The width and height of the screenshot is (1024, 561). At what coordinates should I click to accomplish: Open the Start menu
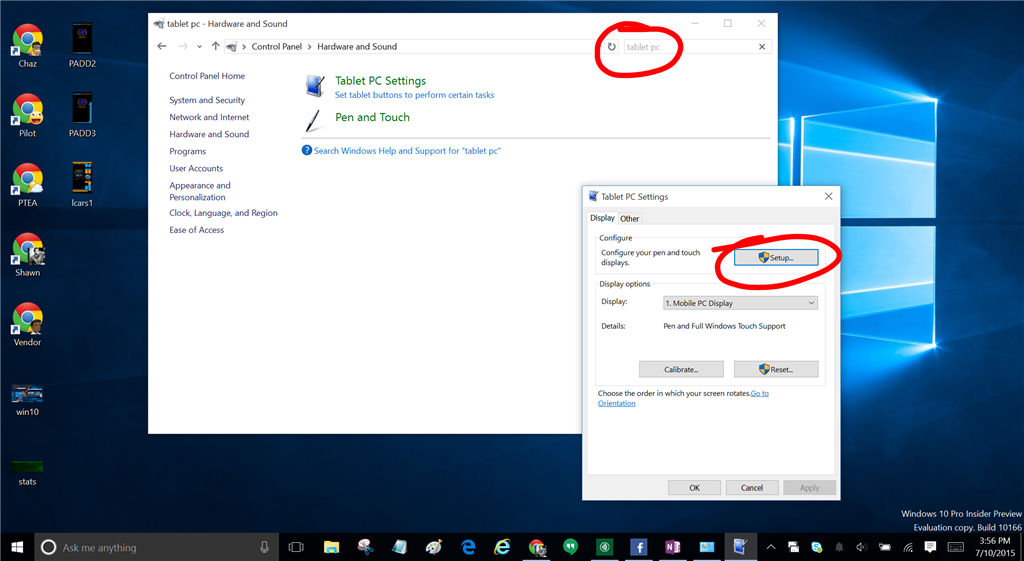click(17, 547)
